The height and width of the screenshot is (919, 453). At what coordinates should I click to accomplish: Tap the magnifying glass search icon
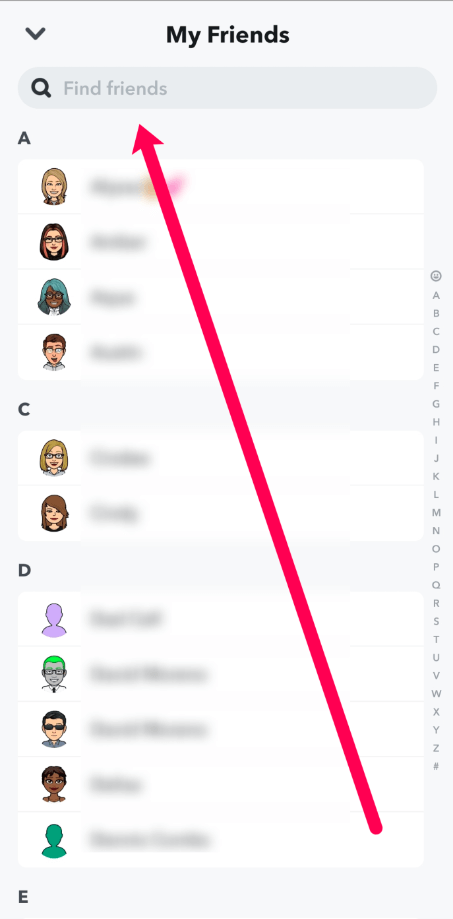42,88
